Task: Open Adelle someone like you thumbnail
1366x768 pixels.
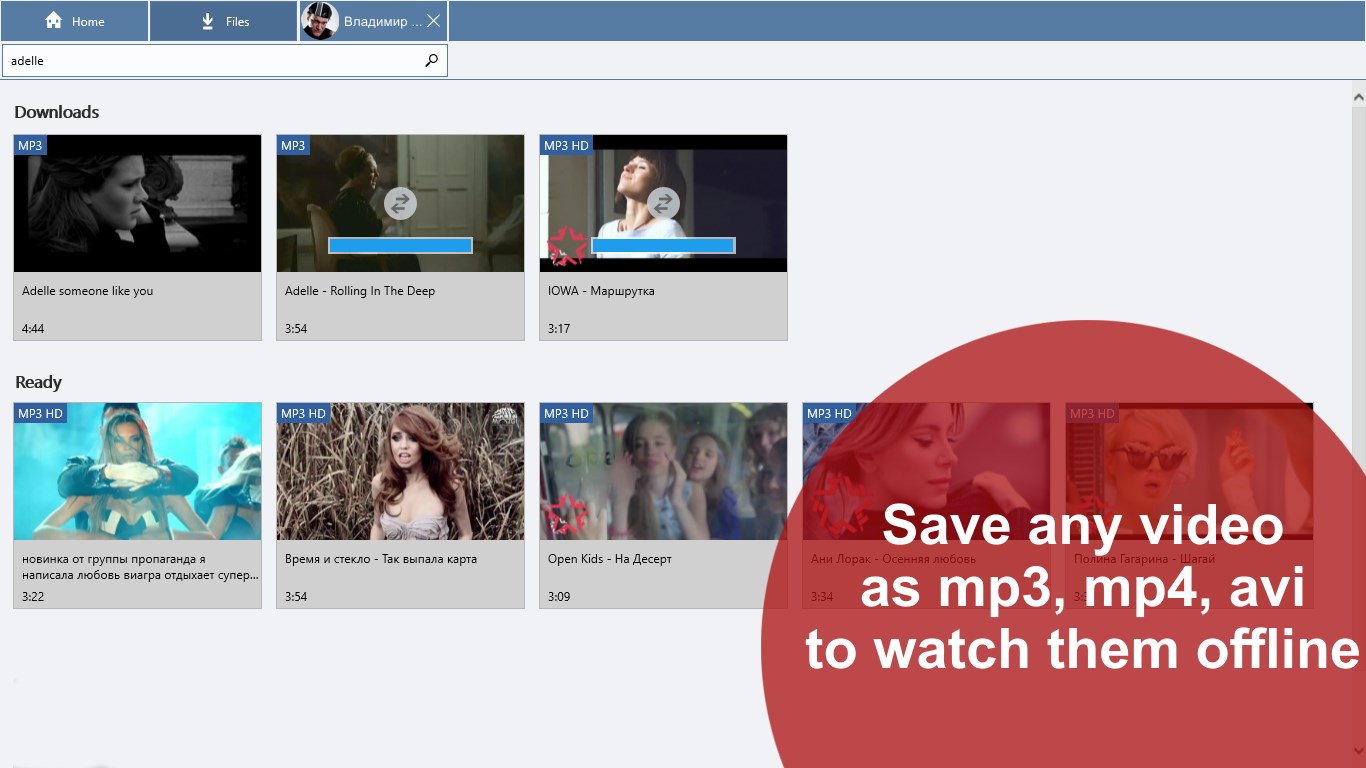Action: coord(137,204)
